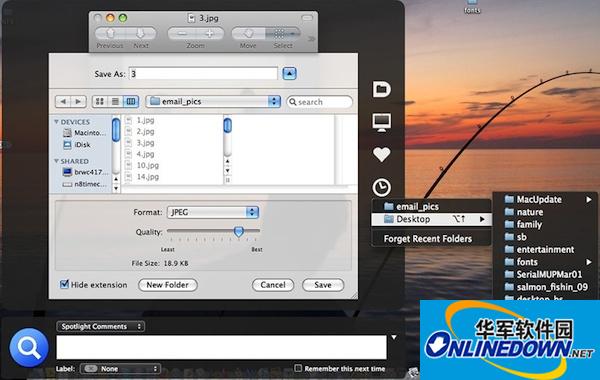Click the sidebar scrollbar thumb
Viewport: 600px width, 380px height.
(x=116, y=129)
